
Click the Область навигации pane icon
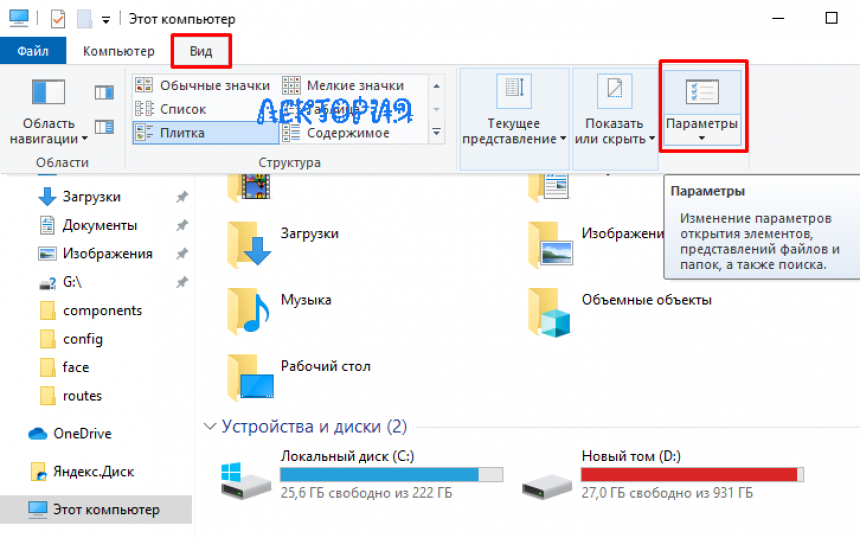tap(48, 92)
